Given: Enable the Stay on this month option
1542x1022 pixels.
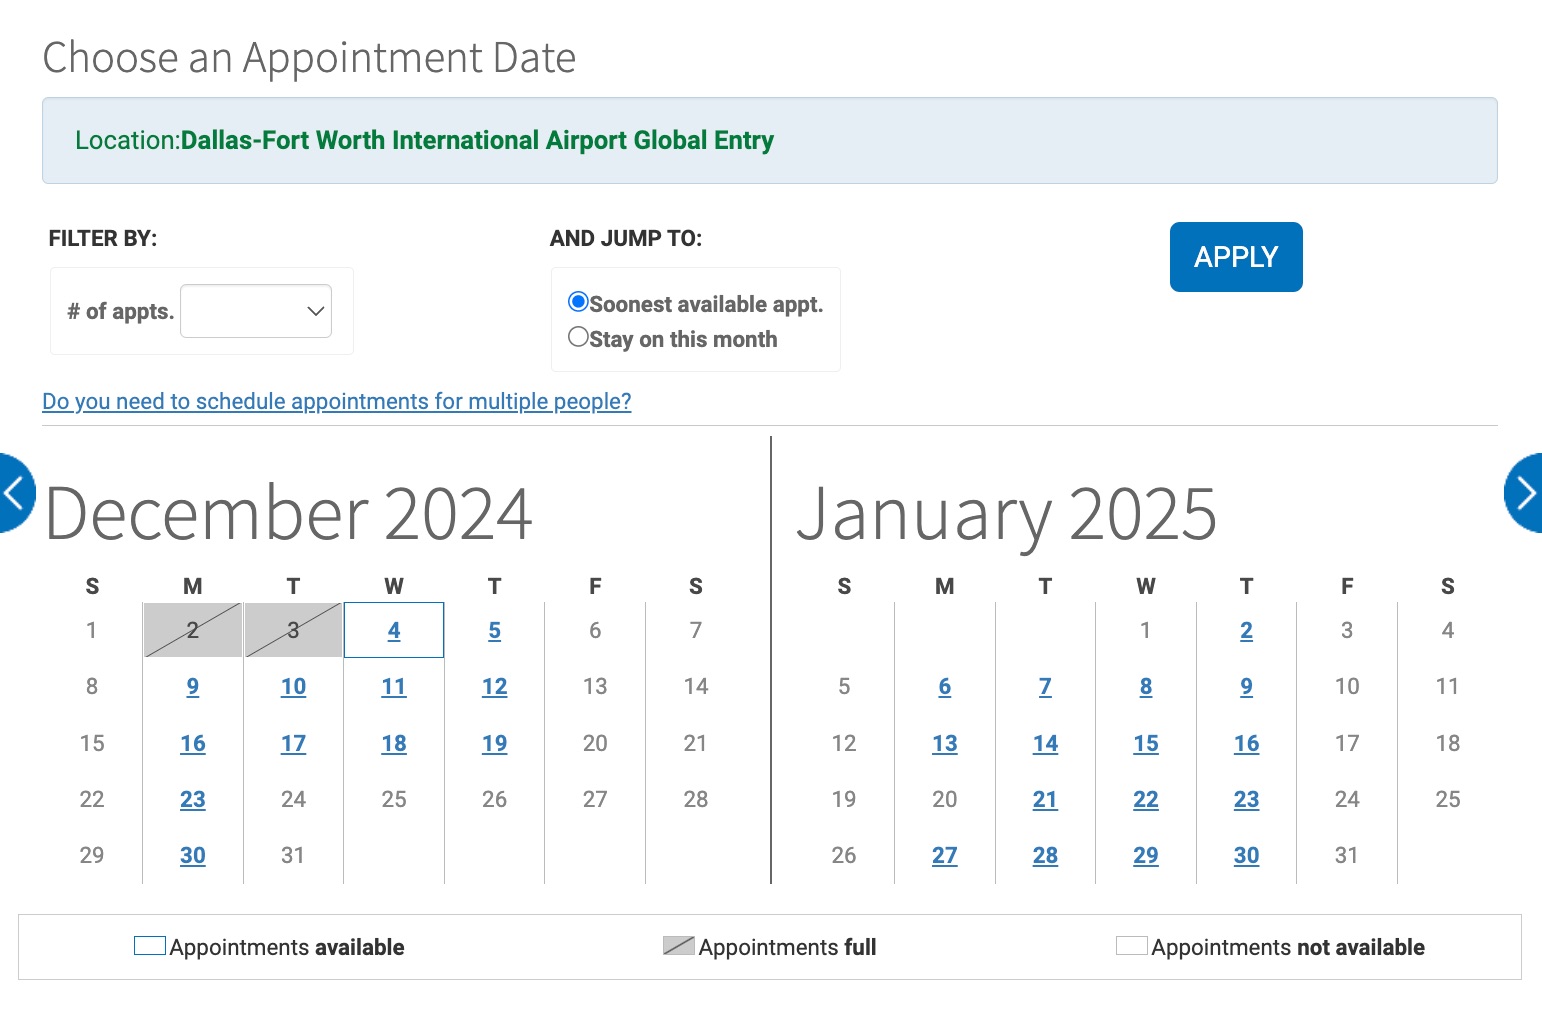Looking at the screenshot, I should click(578, 337).
